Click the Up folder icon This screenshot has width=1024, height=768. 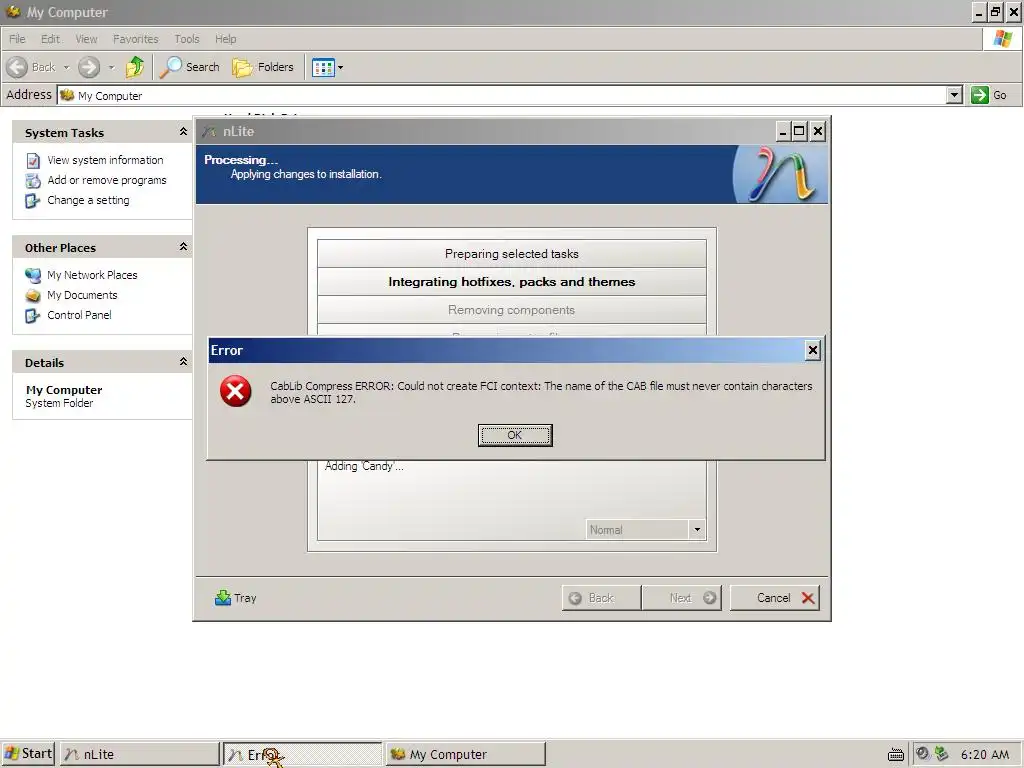[135, 67]
